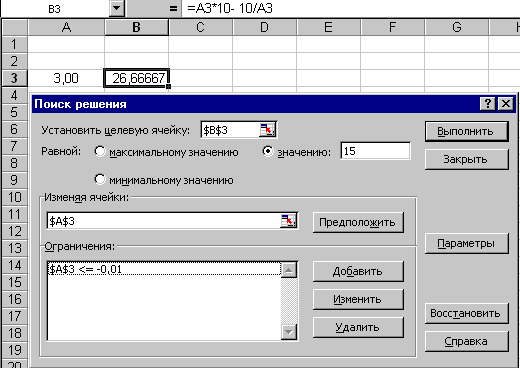Select cell B3 containing 26,66667
520x368 pixels.
click(137, 78)
